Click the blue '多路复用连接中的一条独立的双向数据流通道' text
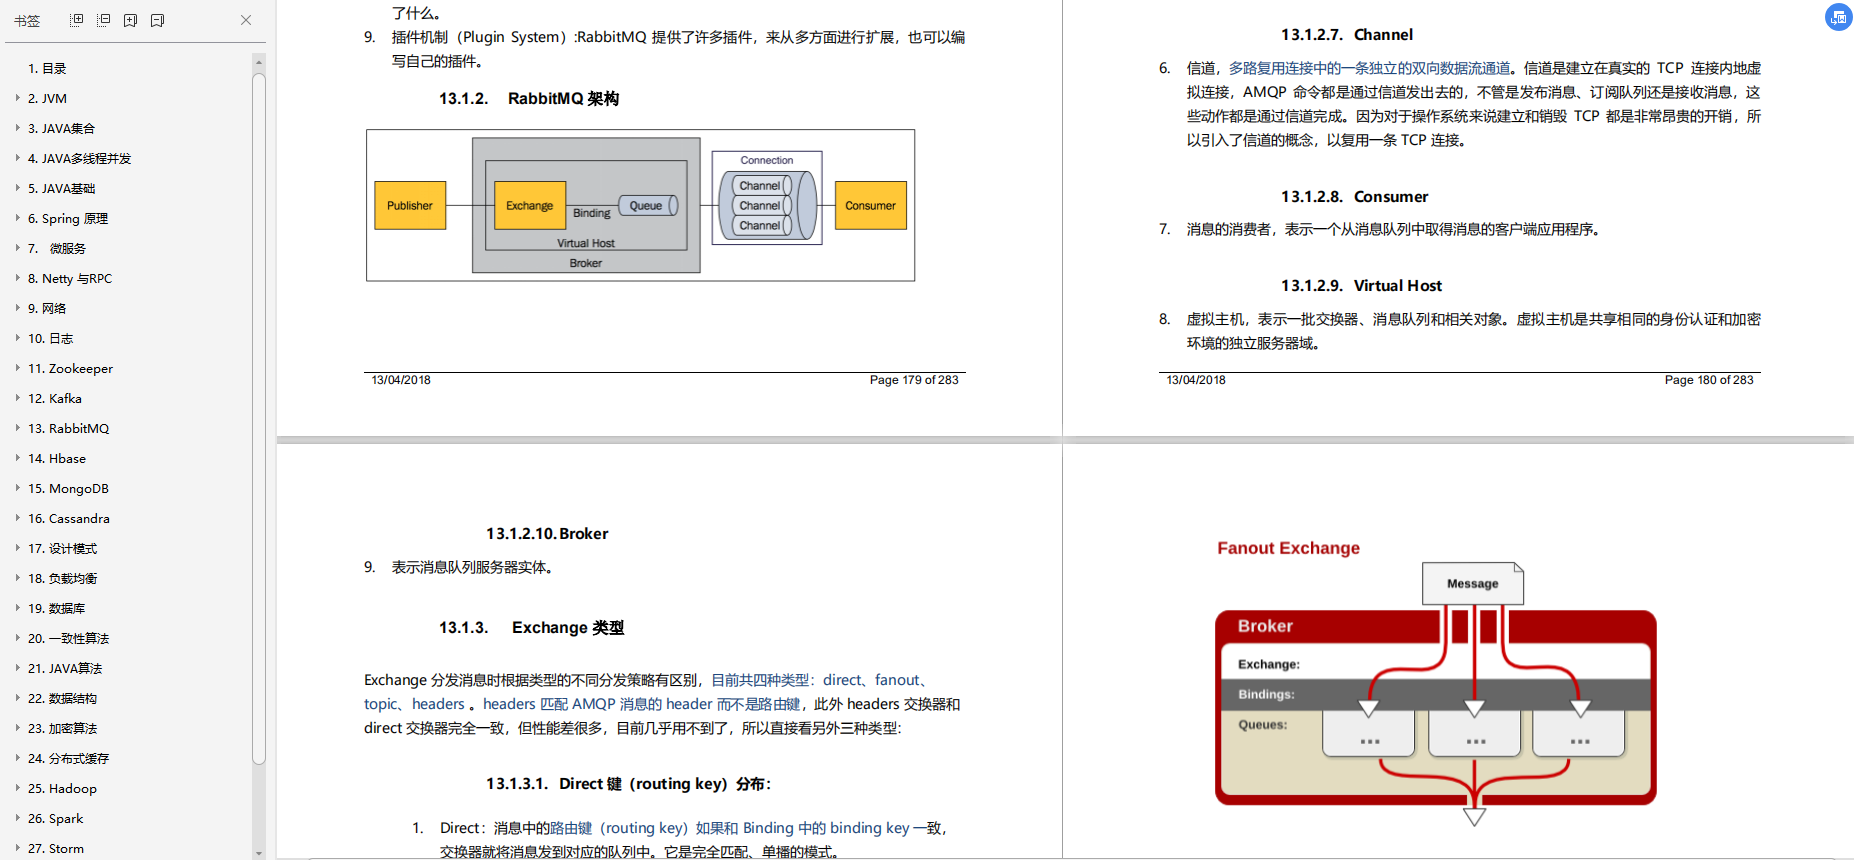The height and width of the screenshot is (860, 1854). click(1369, 68)
